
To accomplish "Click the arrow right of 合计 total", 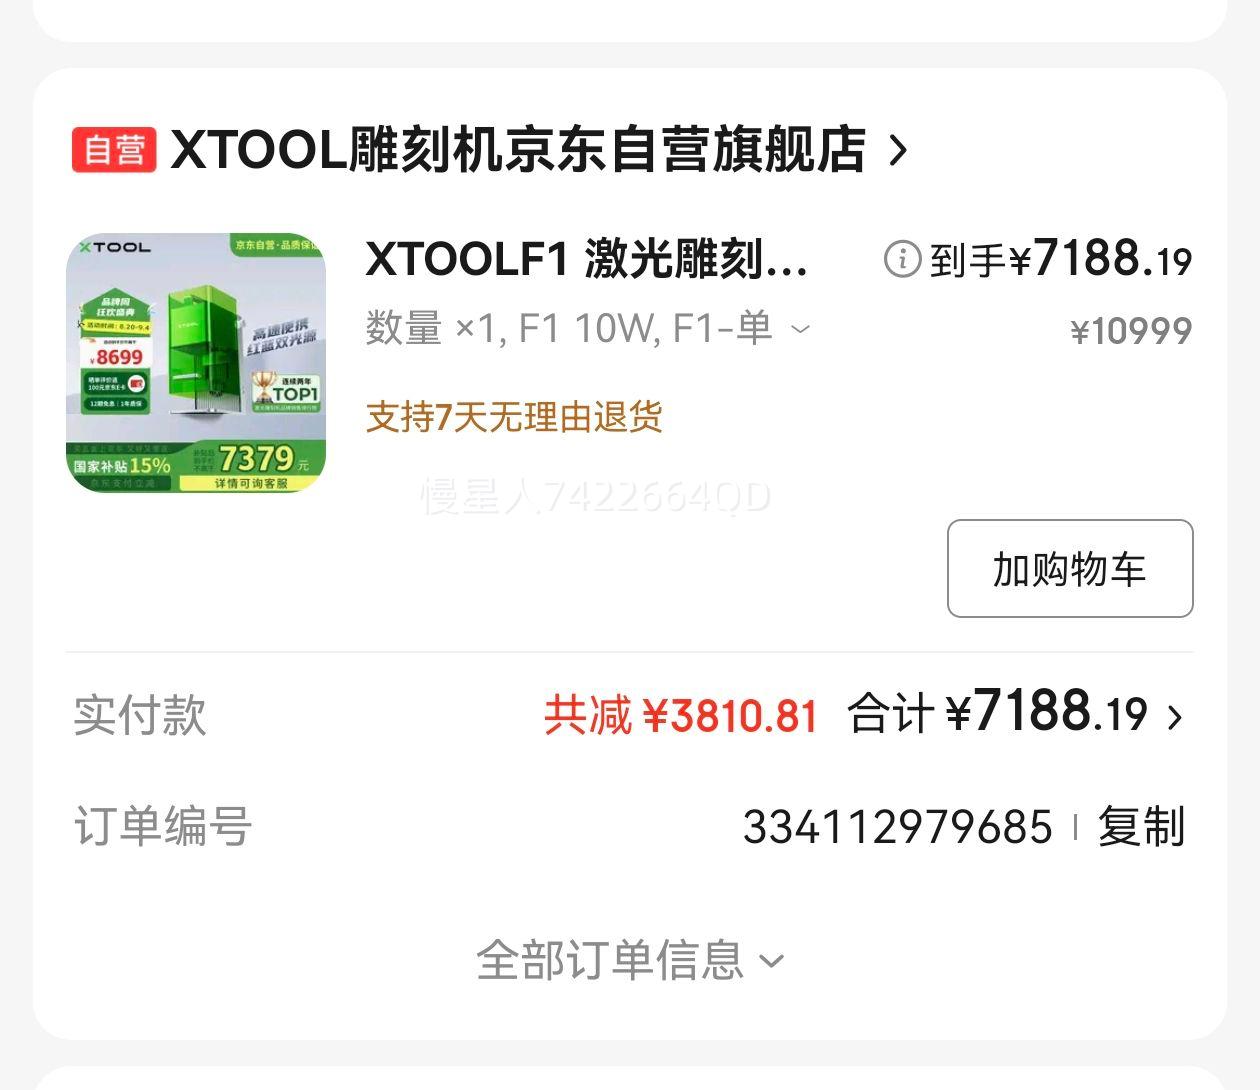I will [1175, 717].
